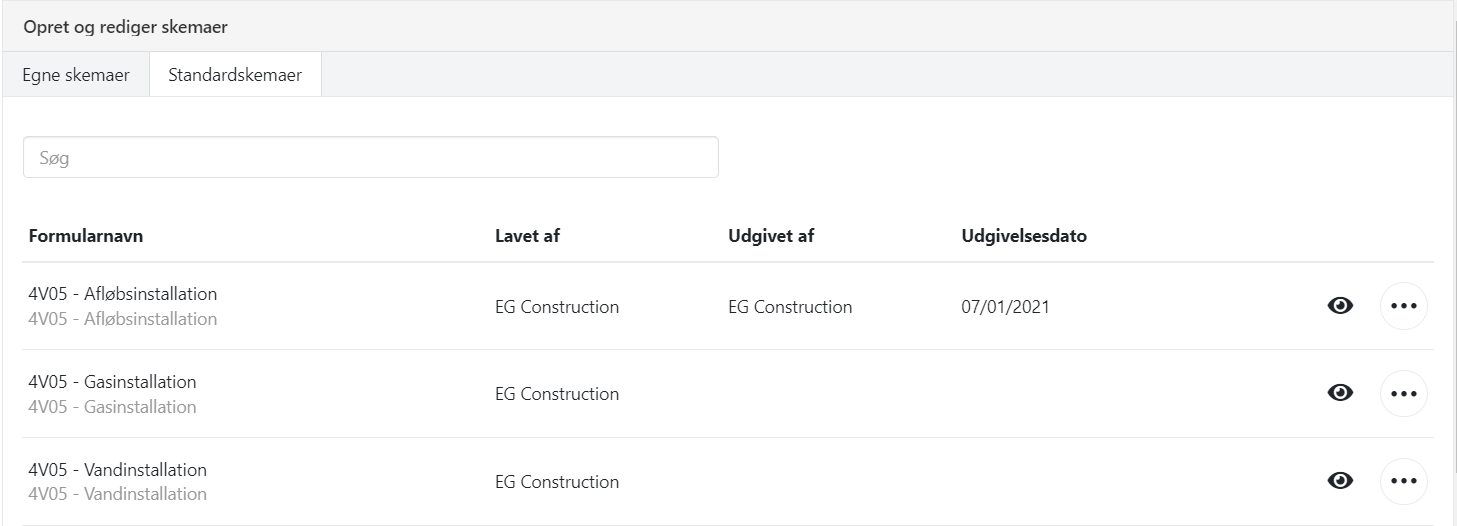Click the 07/01/2021 release date cell

(x=1005, y=307)
